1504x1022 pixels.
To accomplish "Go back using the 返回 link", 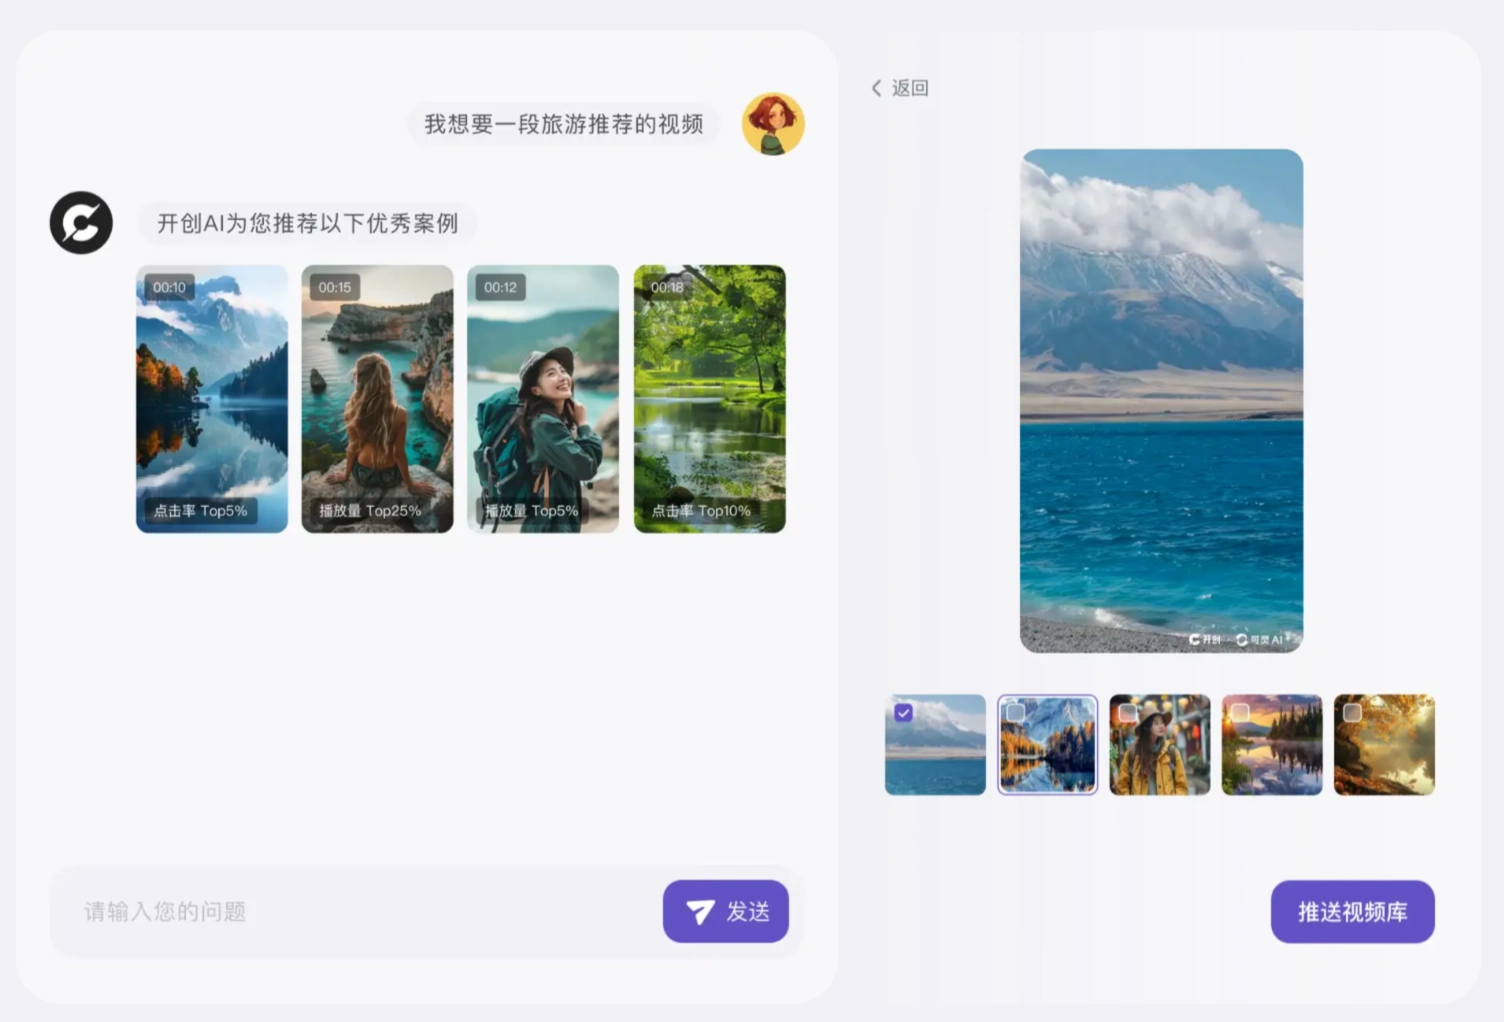I will [909, 88].
